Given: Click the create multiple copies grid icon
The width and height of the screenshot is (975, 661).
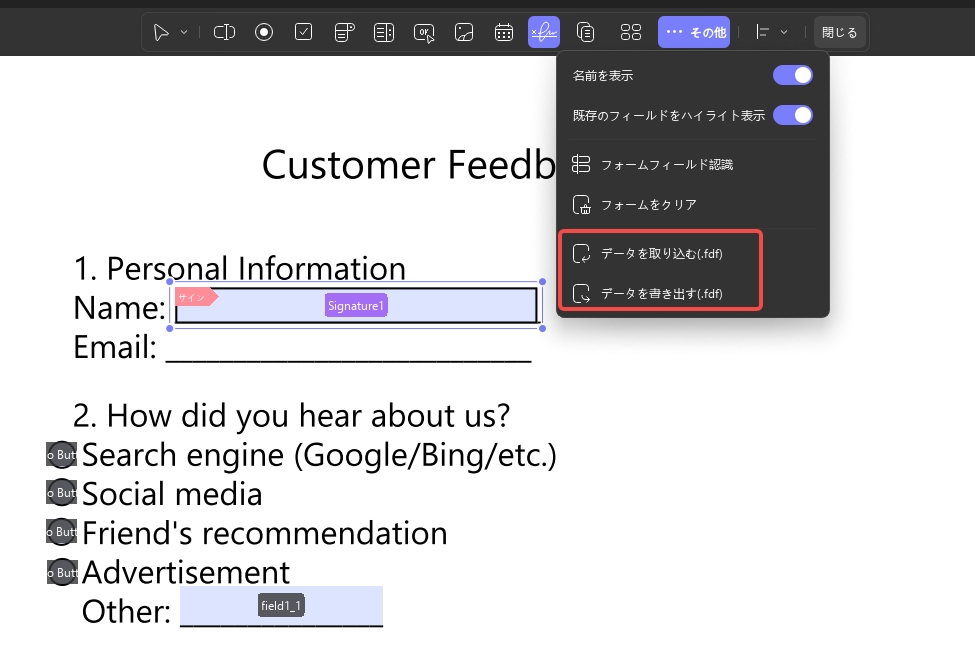Looking at the screenshot, I should tap(631, 32).
